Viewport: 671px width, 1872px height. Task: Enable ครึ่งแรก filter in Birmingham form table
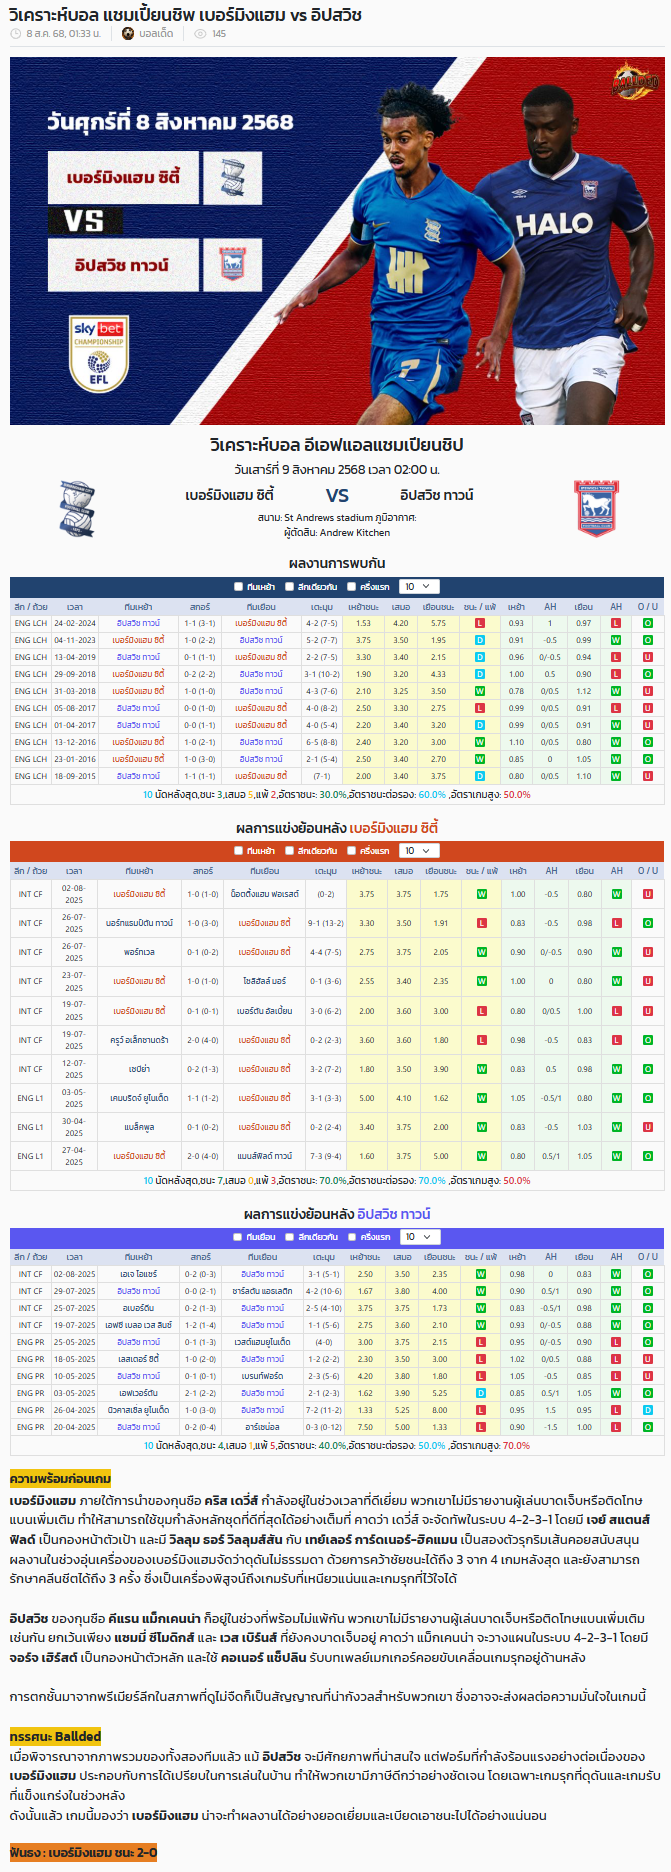click(x=351, y=851)
